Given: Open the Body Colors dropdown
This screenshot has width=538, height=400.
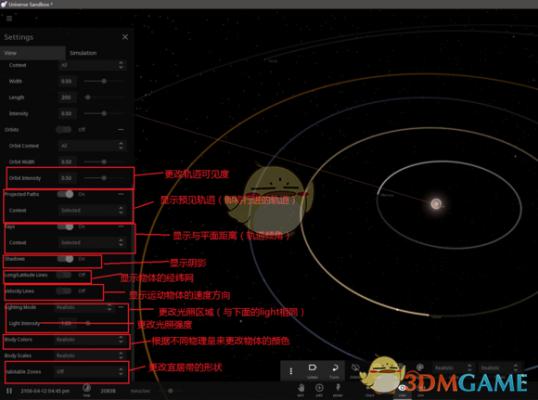Looking at the screenshot, I should click(90, 340).
